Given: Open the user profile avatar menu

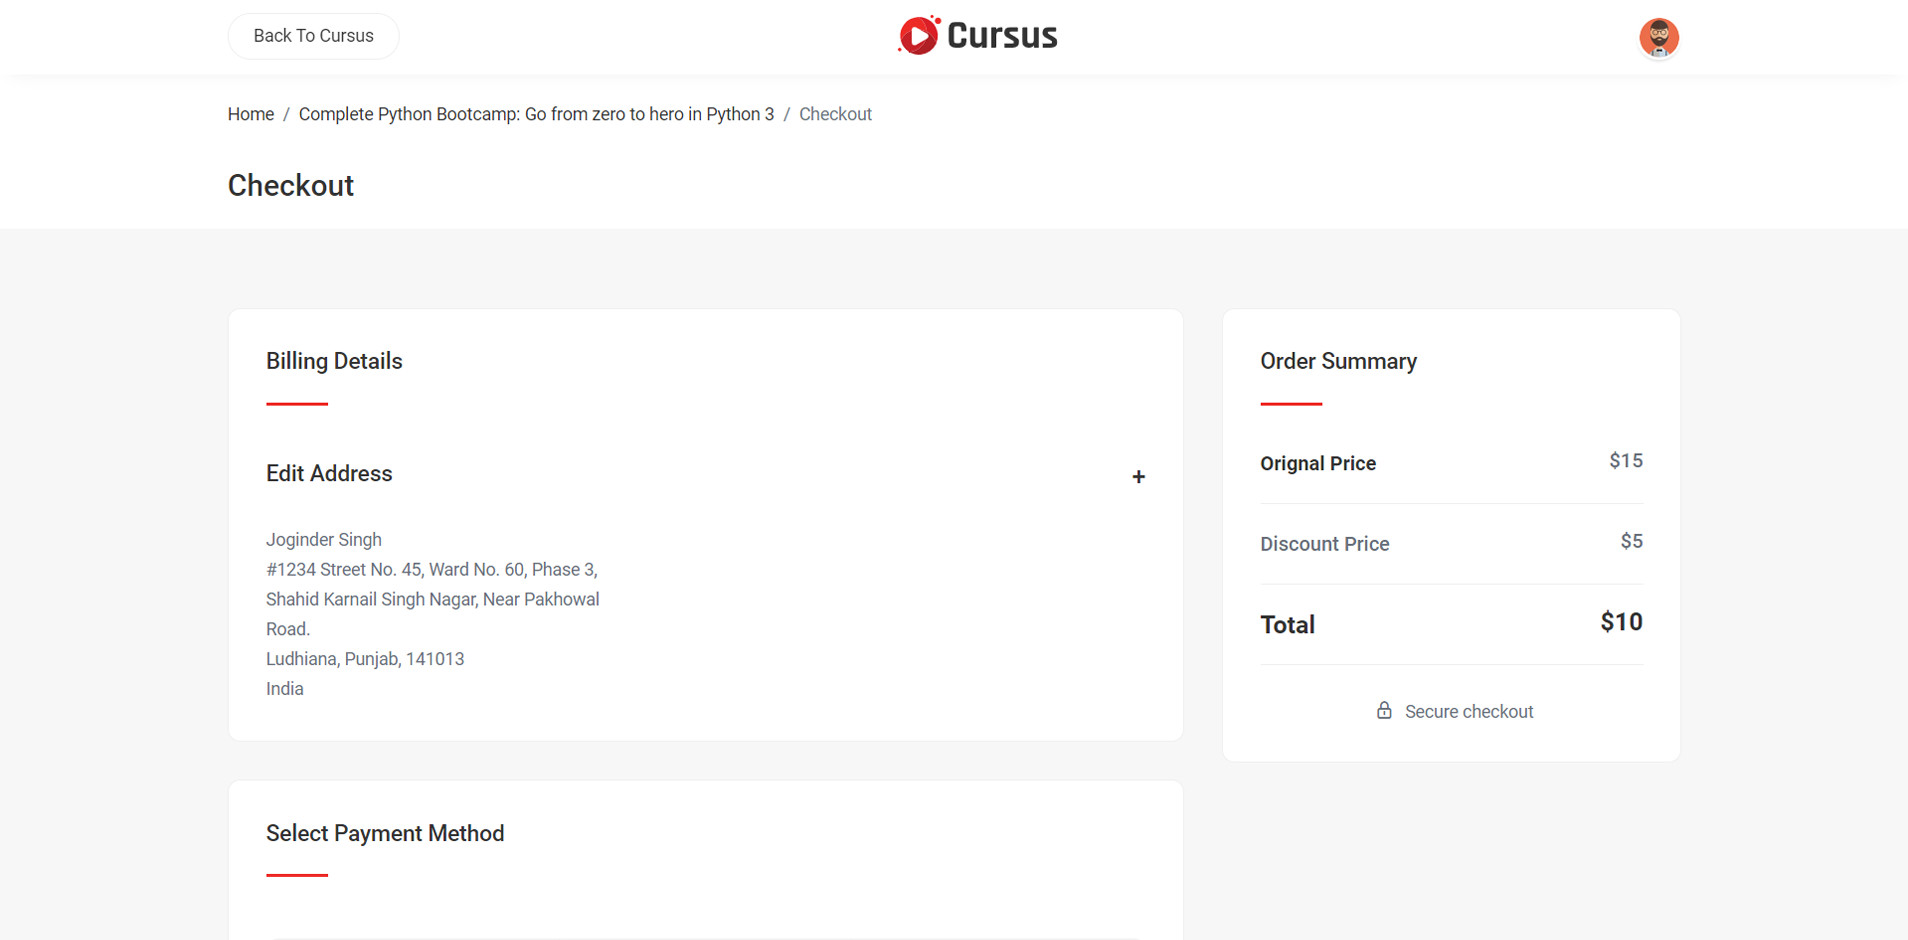Looking at the screenshot, I should tap(1658, 38).
